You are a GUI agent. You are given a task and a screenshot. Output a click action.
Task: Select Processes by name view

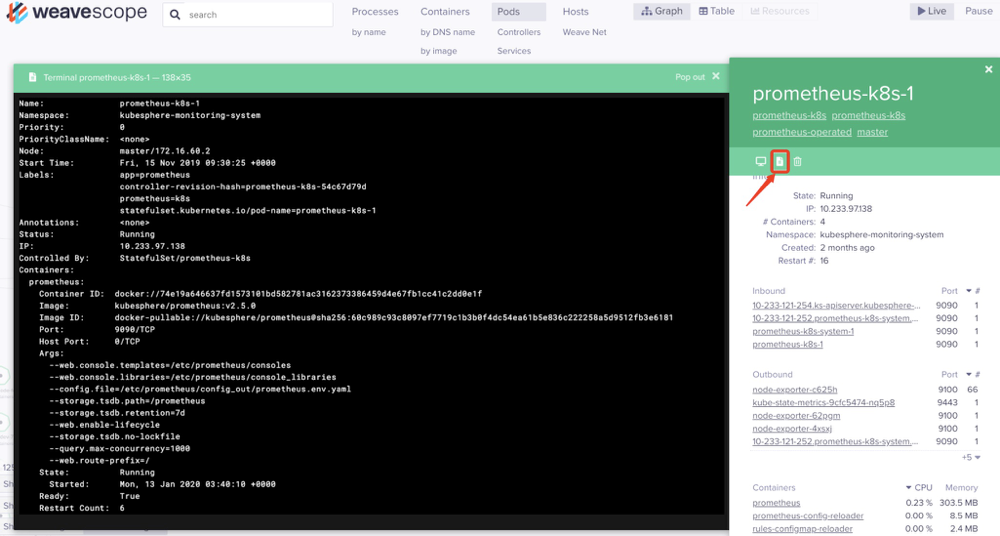[369, 32]
